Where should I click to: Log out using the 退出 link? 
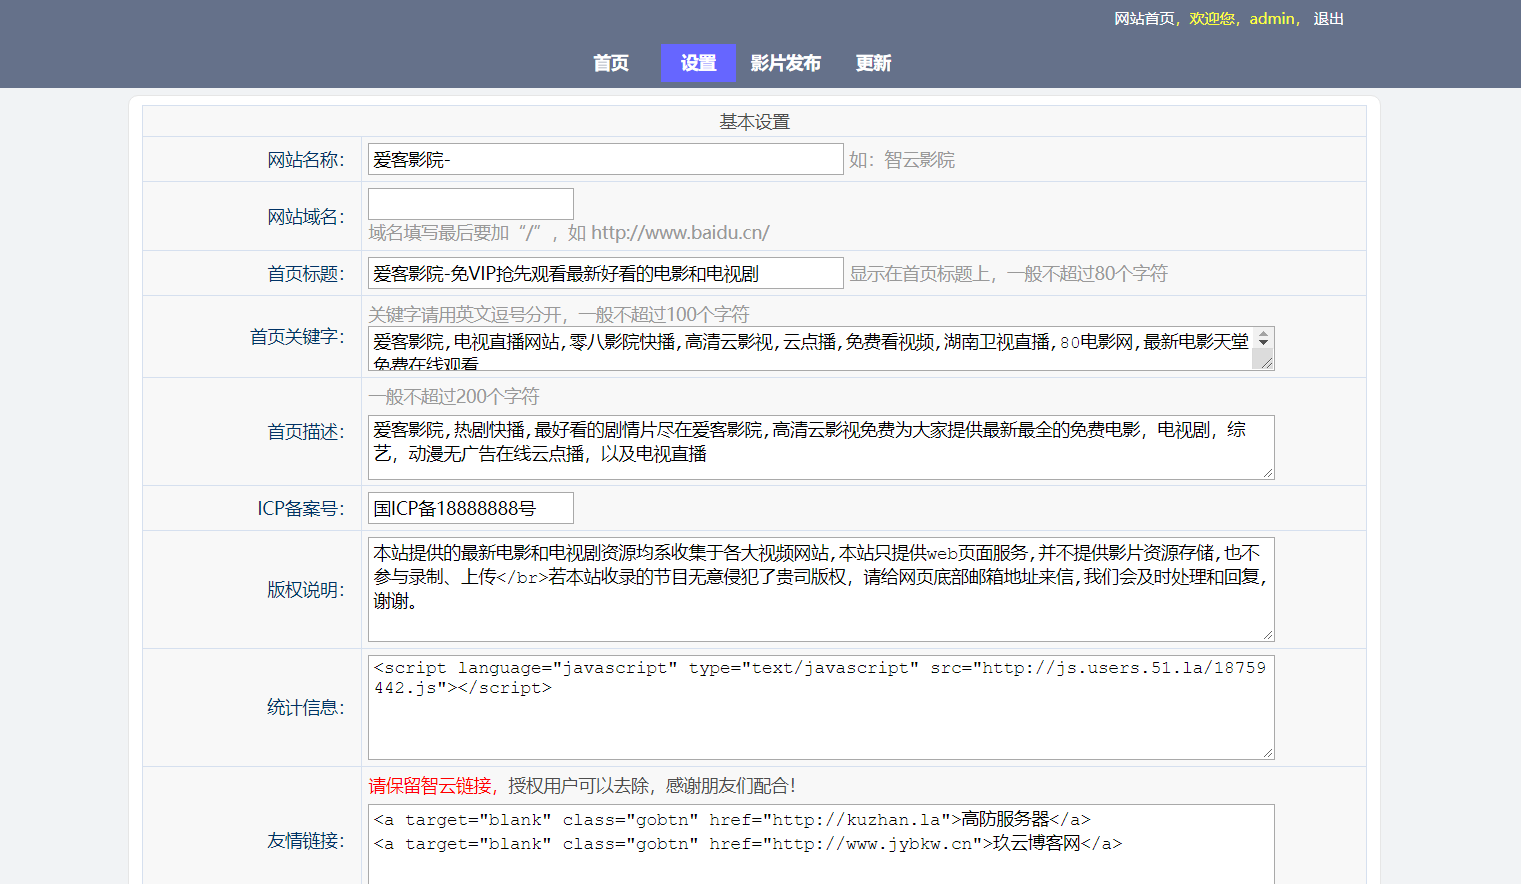tap(1328, 19)
